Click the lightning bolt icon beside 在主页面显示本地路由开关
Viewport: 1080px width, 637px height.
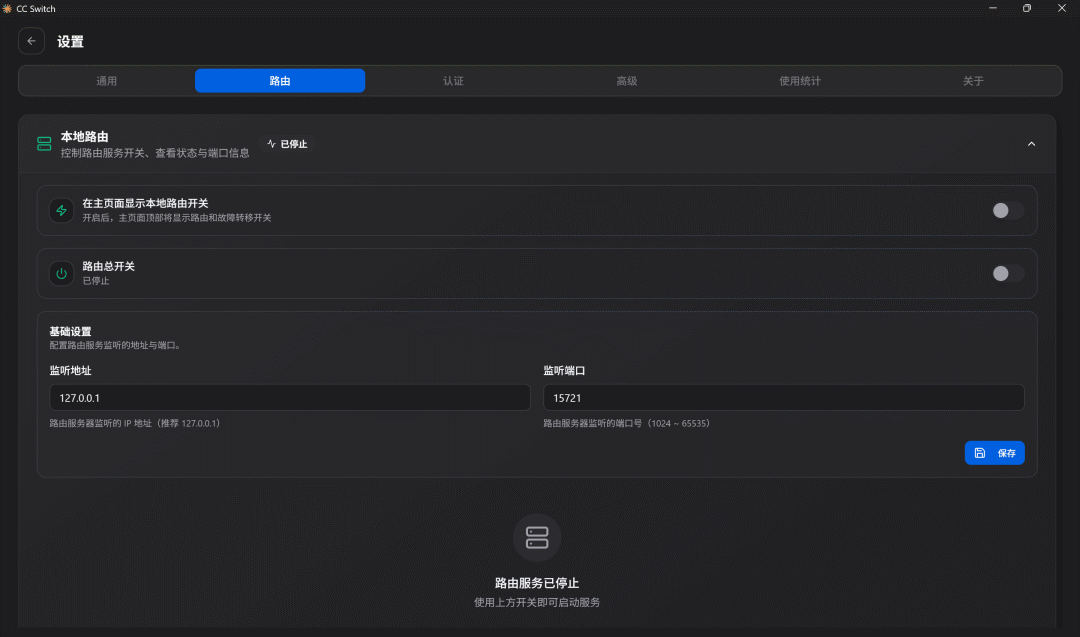(x=61, y=210)
